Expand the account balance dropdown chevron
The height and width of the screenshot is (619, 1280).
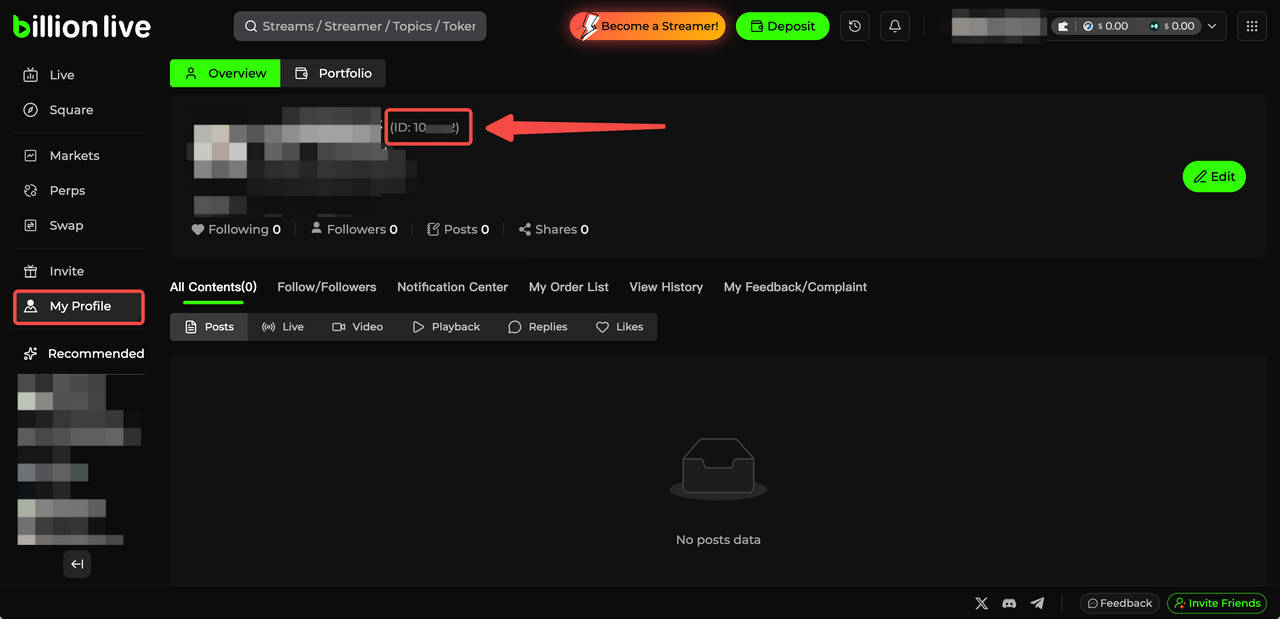(1213, 26)
